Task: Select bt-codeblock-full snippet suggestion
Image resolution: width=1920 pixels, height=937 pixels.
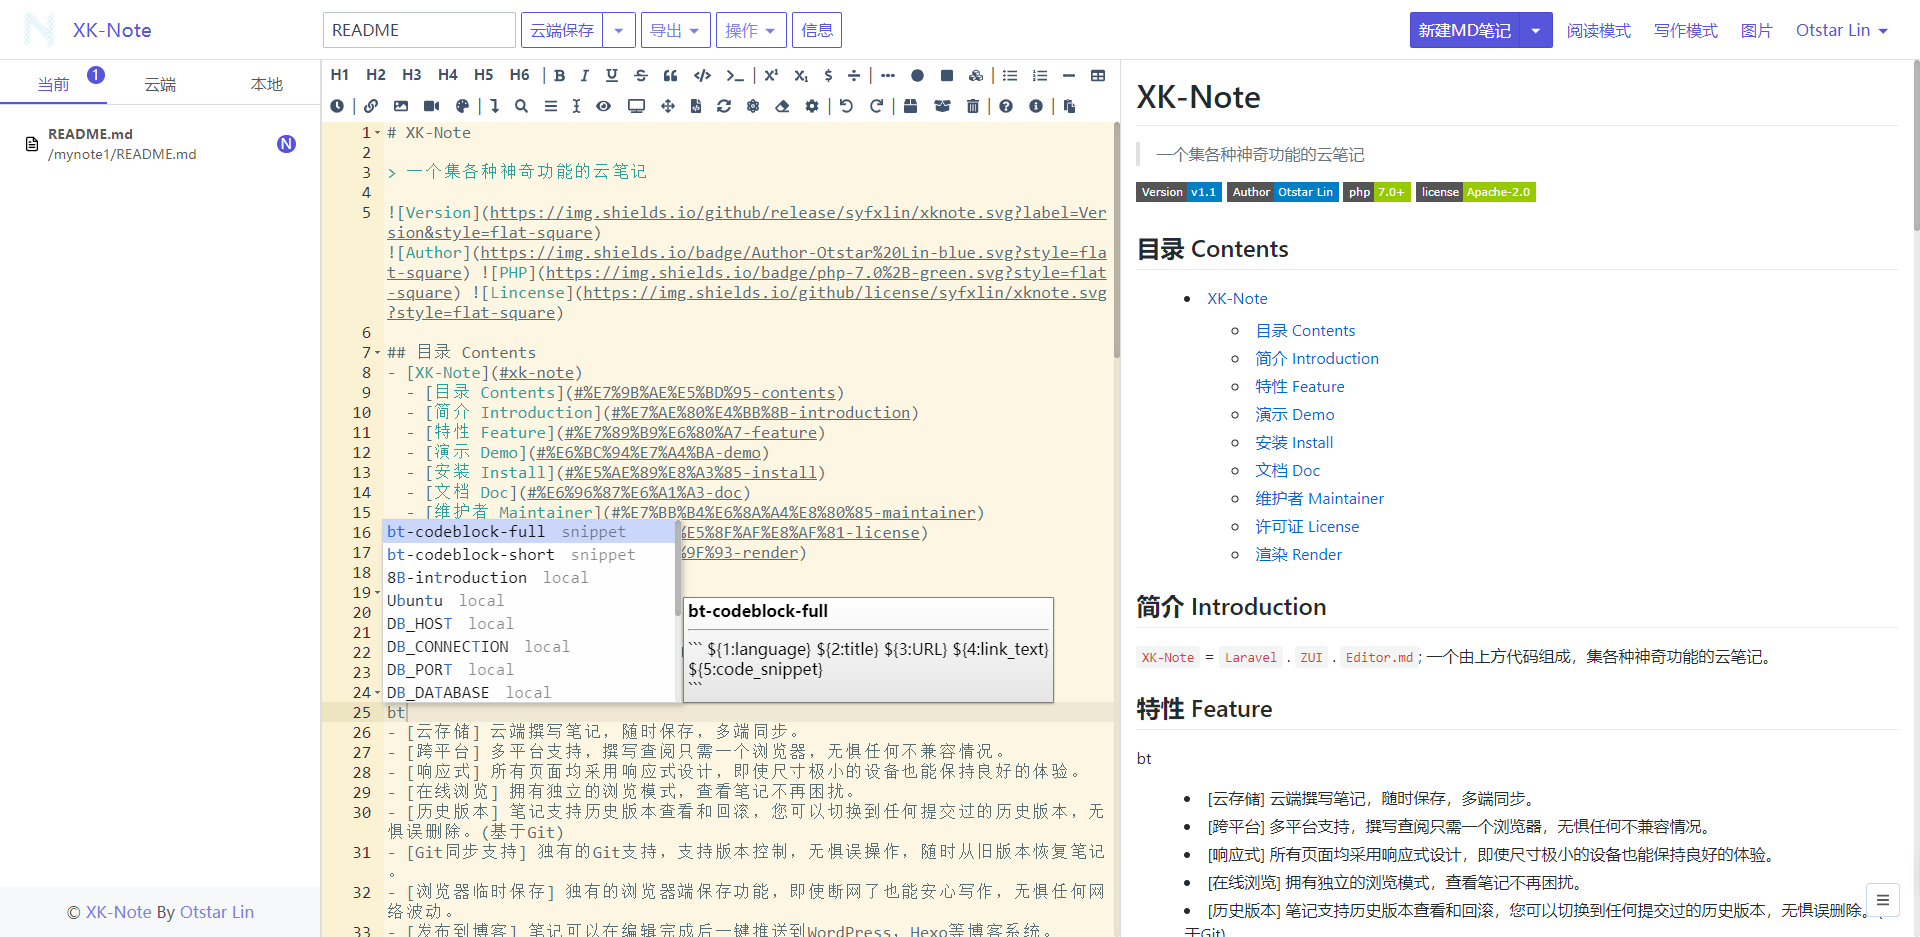Action: (530, 532)
